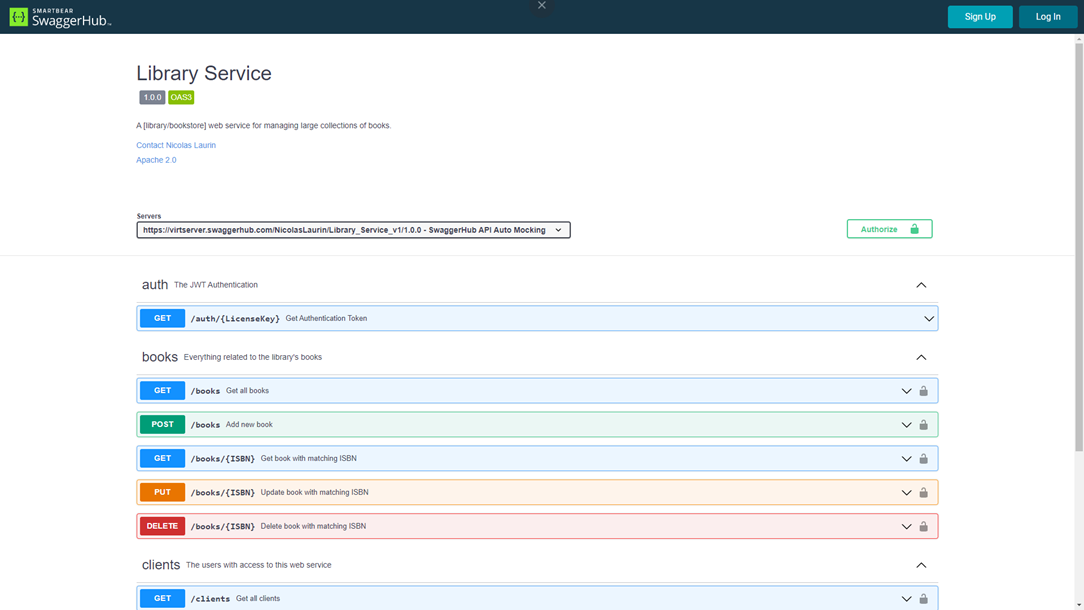Click the Authorize button

point(889,229)
